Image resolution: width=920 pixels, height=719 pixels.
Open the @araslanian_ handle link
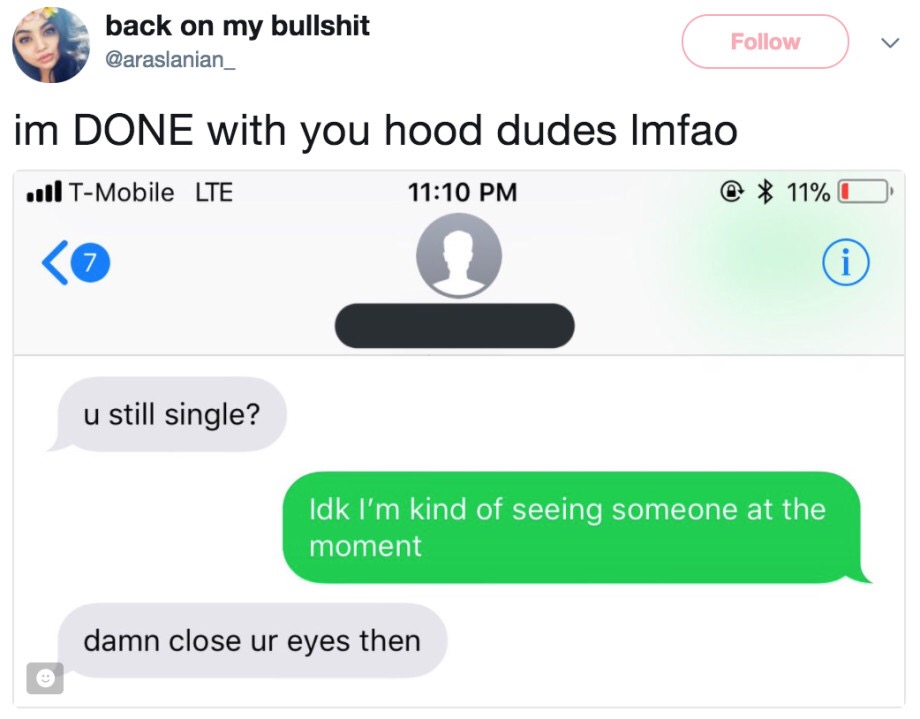(x=170, y=59)
